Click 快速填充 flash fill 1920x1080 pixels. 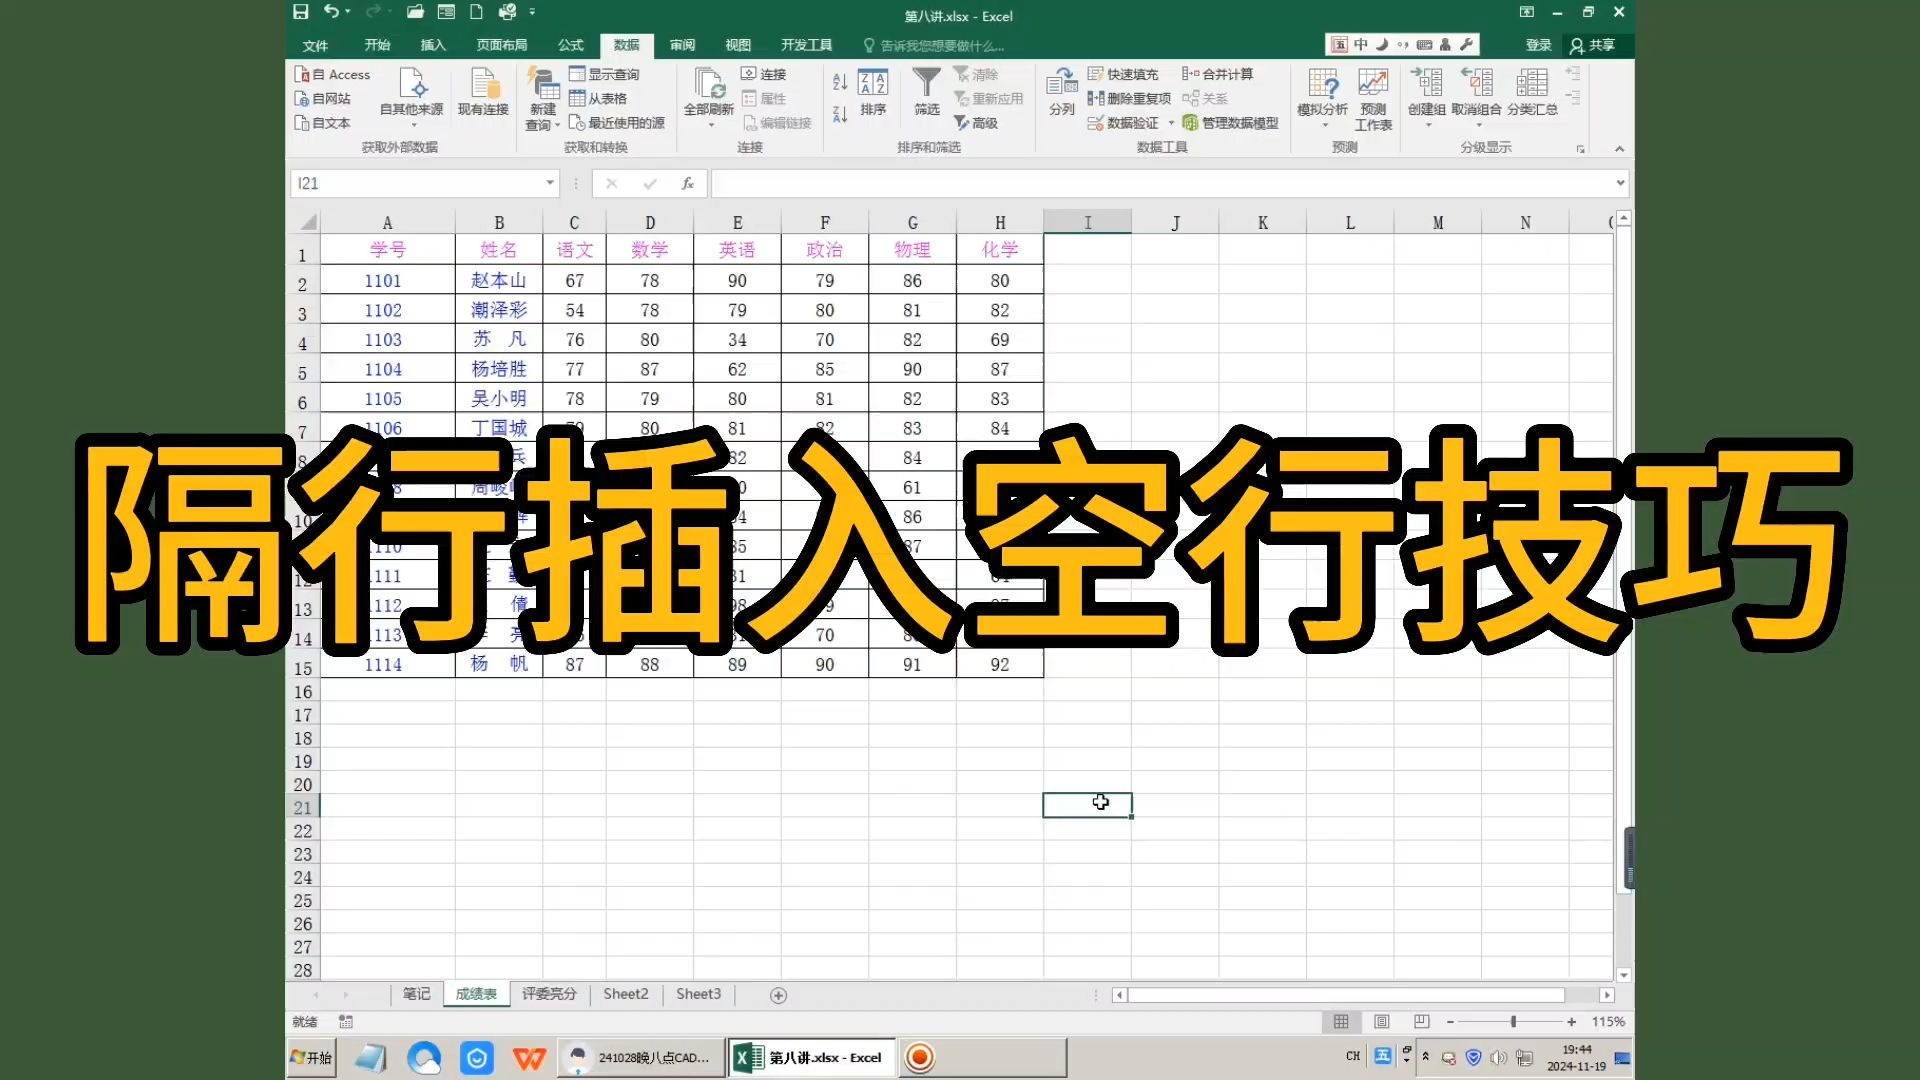pos(1123,74)
